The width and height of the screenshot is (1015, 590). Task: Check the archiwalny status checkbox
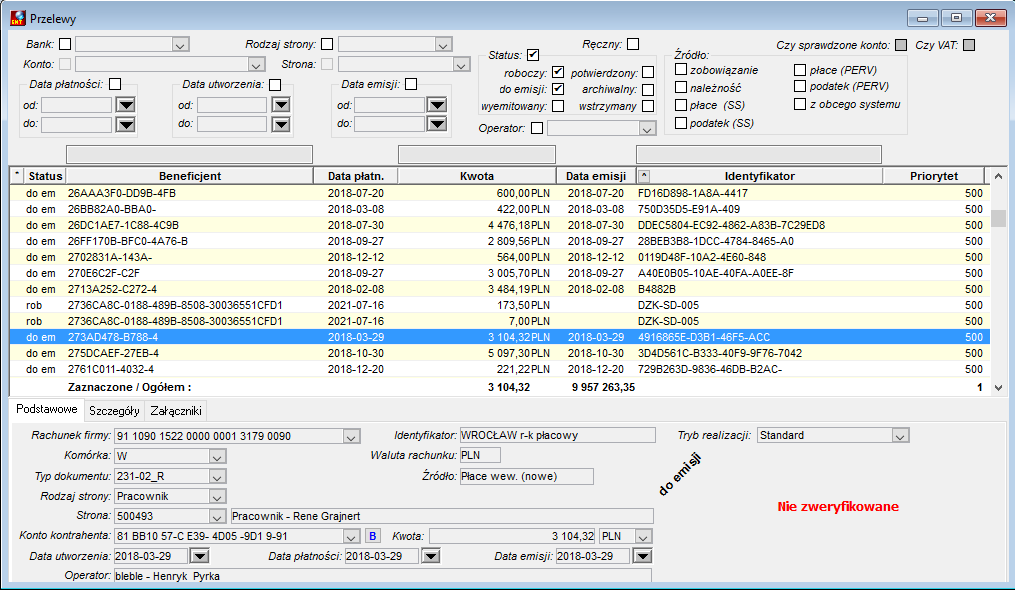648,89
